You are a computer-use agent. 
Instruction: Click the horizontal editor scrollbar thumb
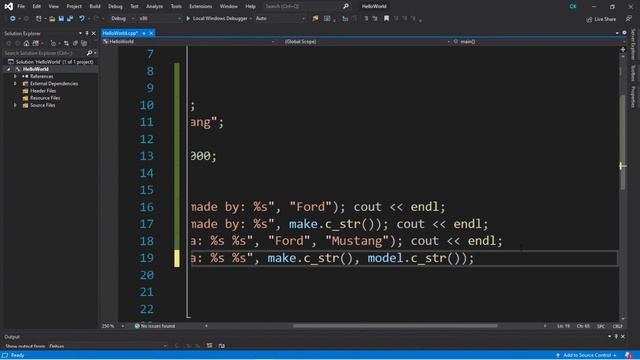pos(395,326)
